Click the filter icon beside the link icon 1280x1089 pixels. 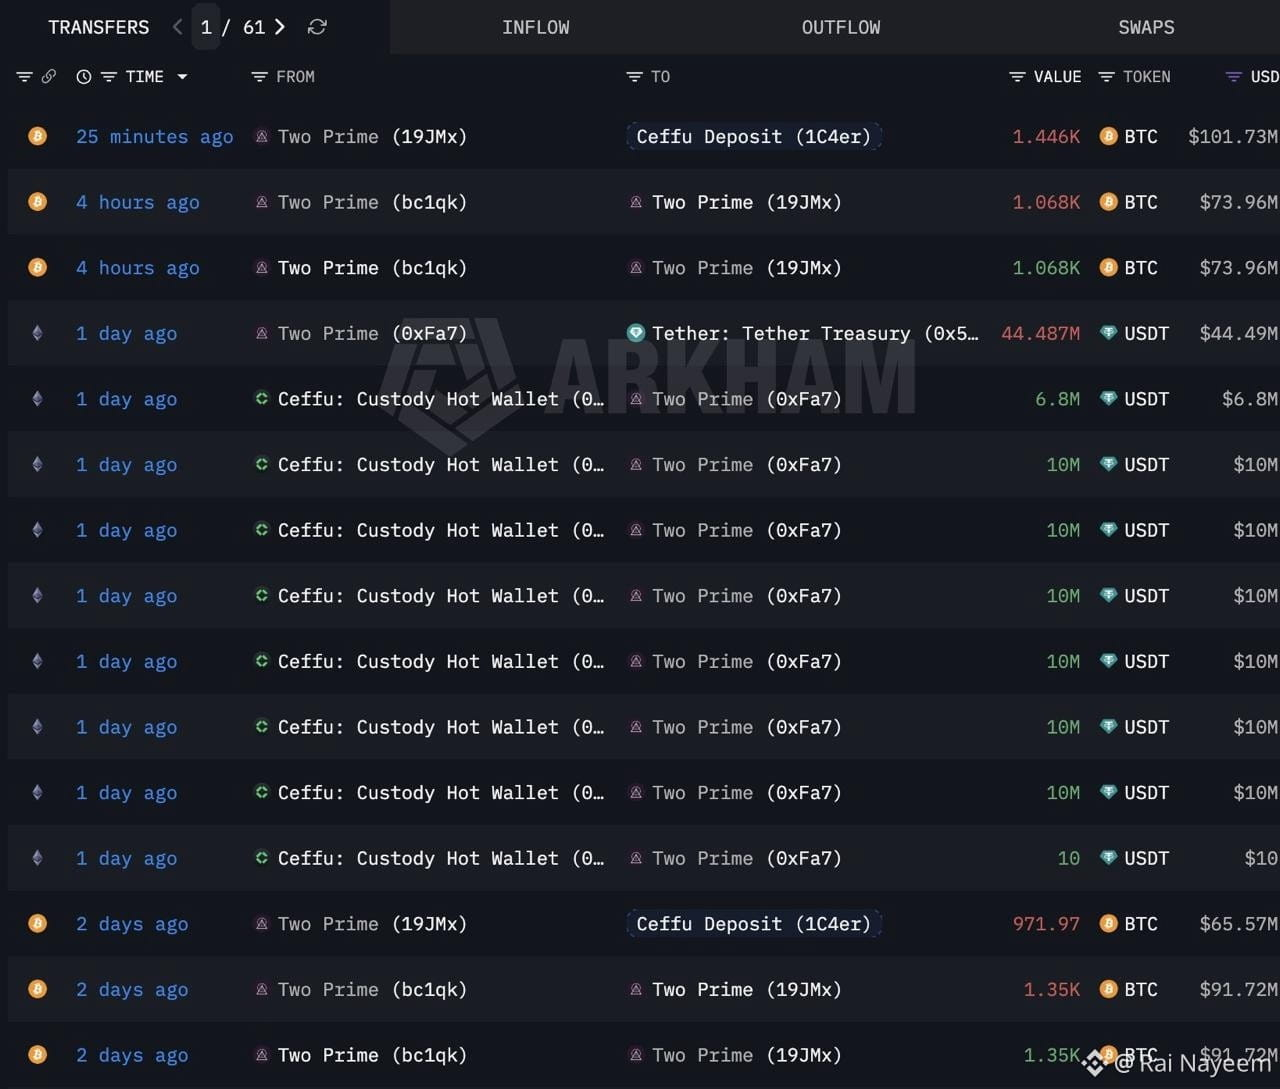(x=24, y=77)
